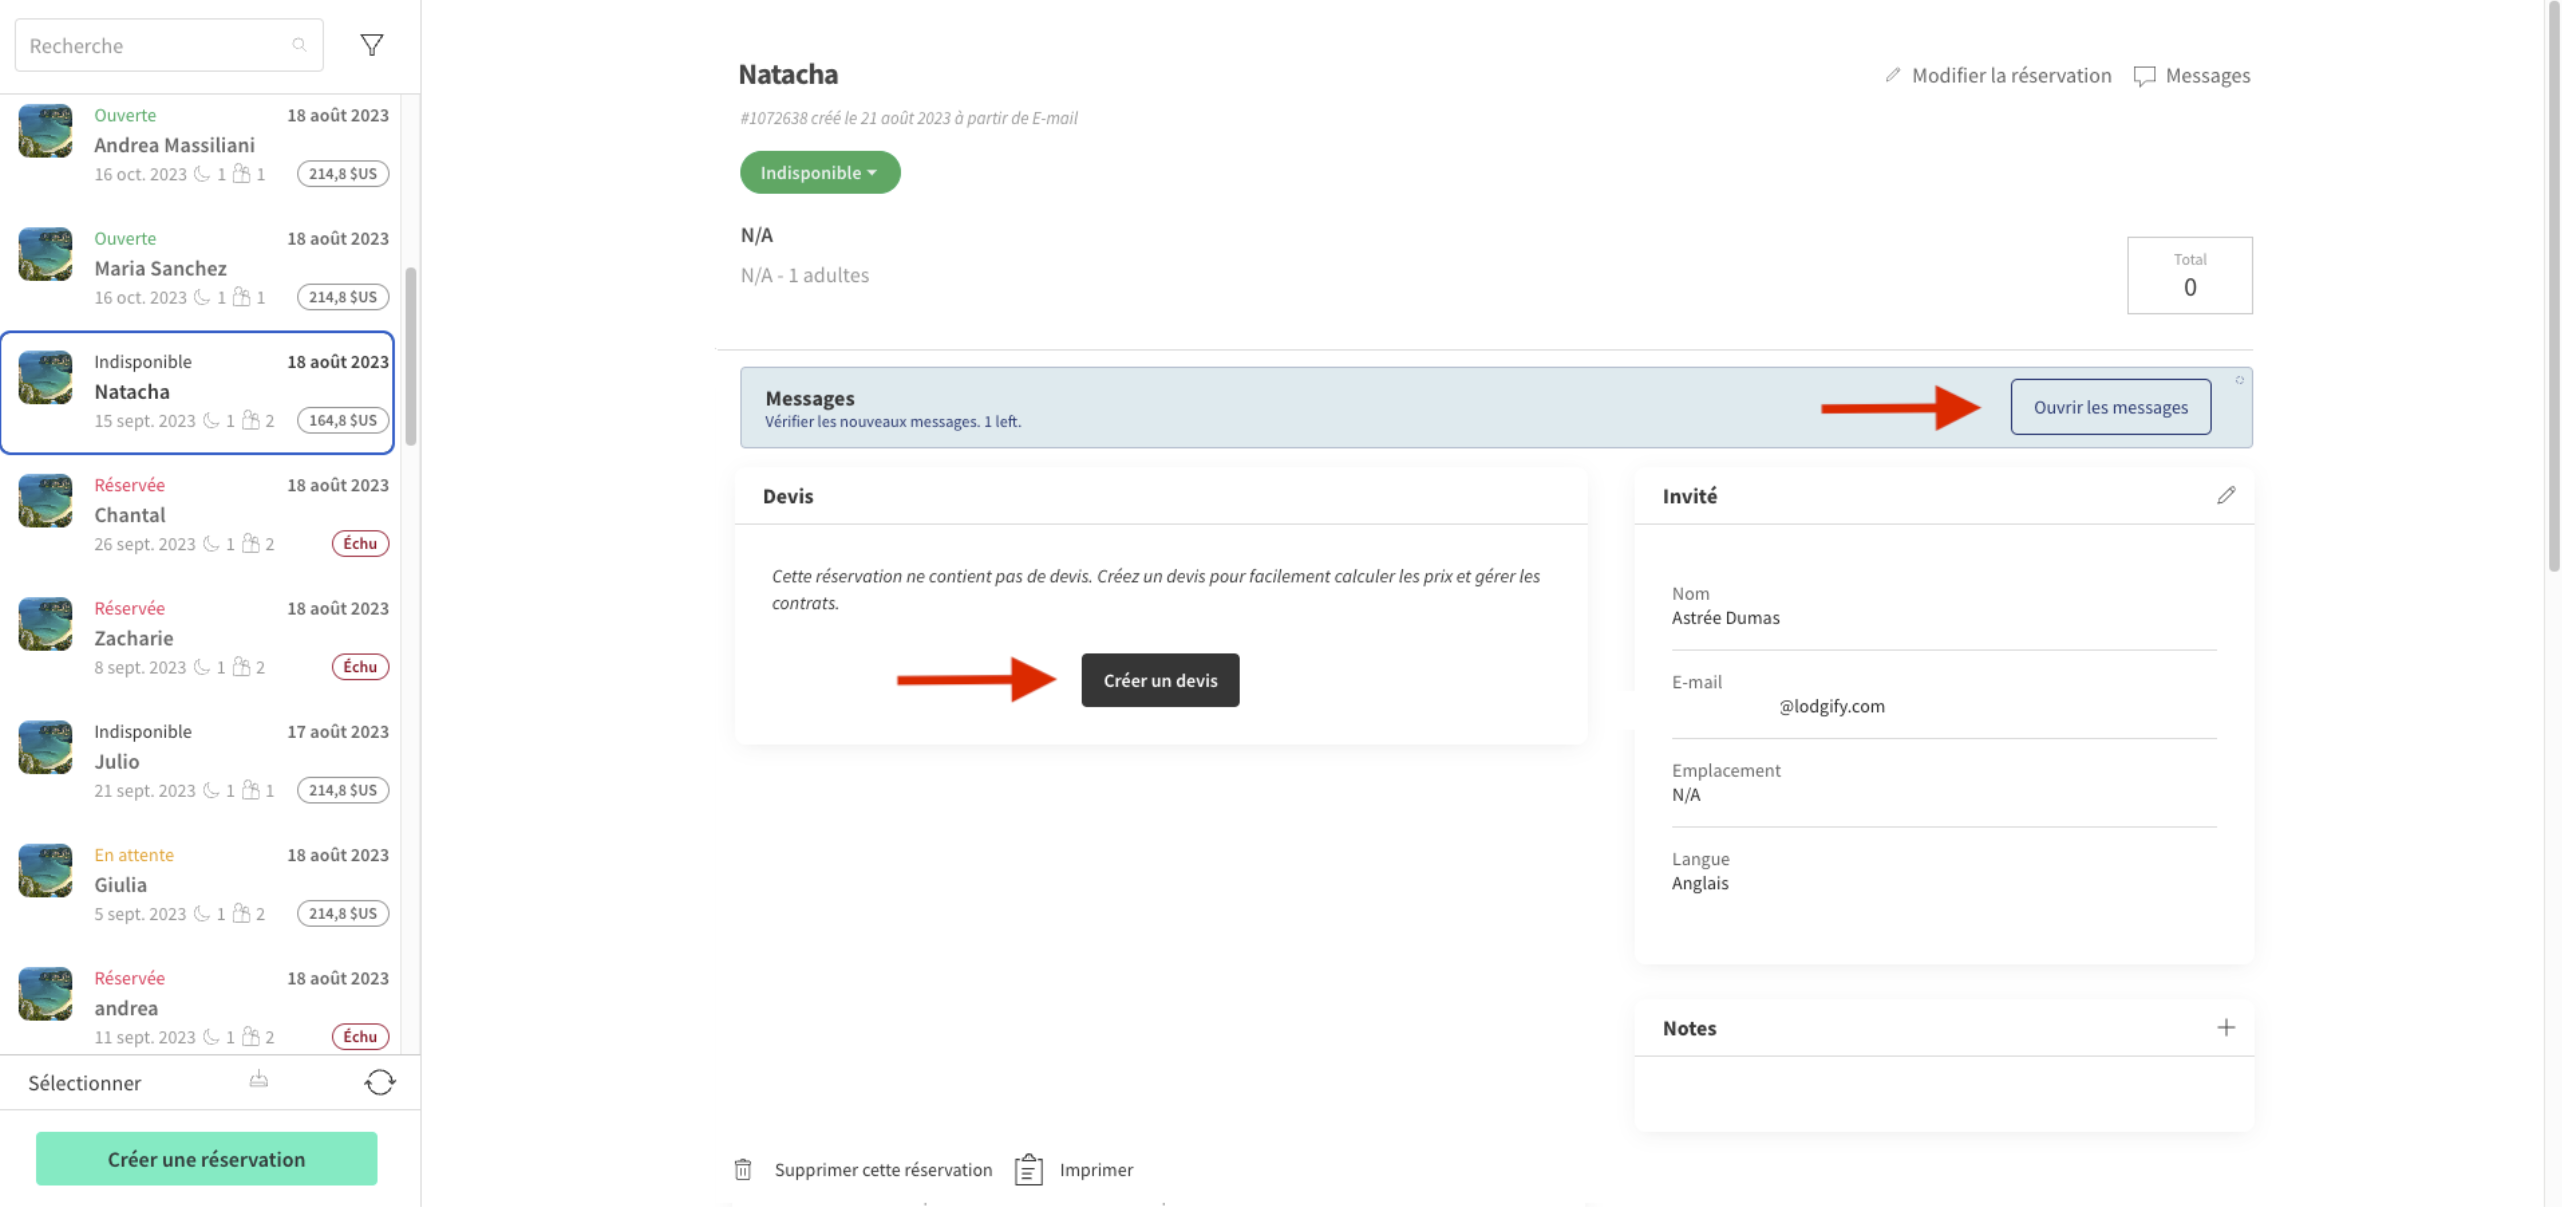Click the archive icon next to Sélectionner
The height and width of the screenshot is (1214, 2562).
tap(257, 1081)
